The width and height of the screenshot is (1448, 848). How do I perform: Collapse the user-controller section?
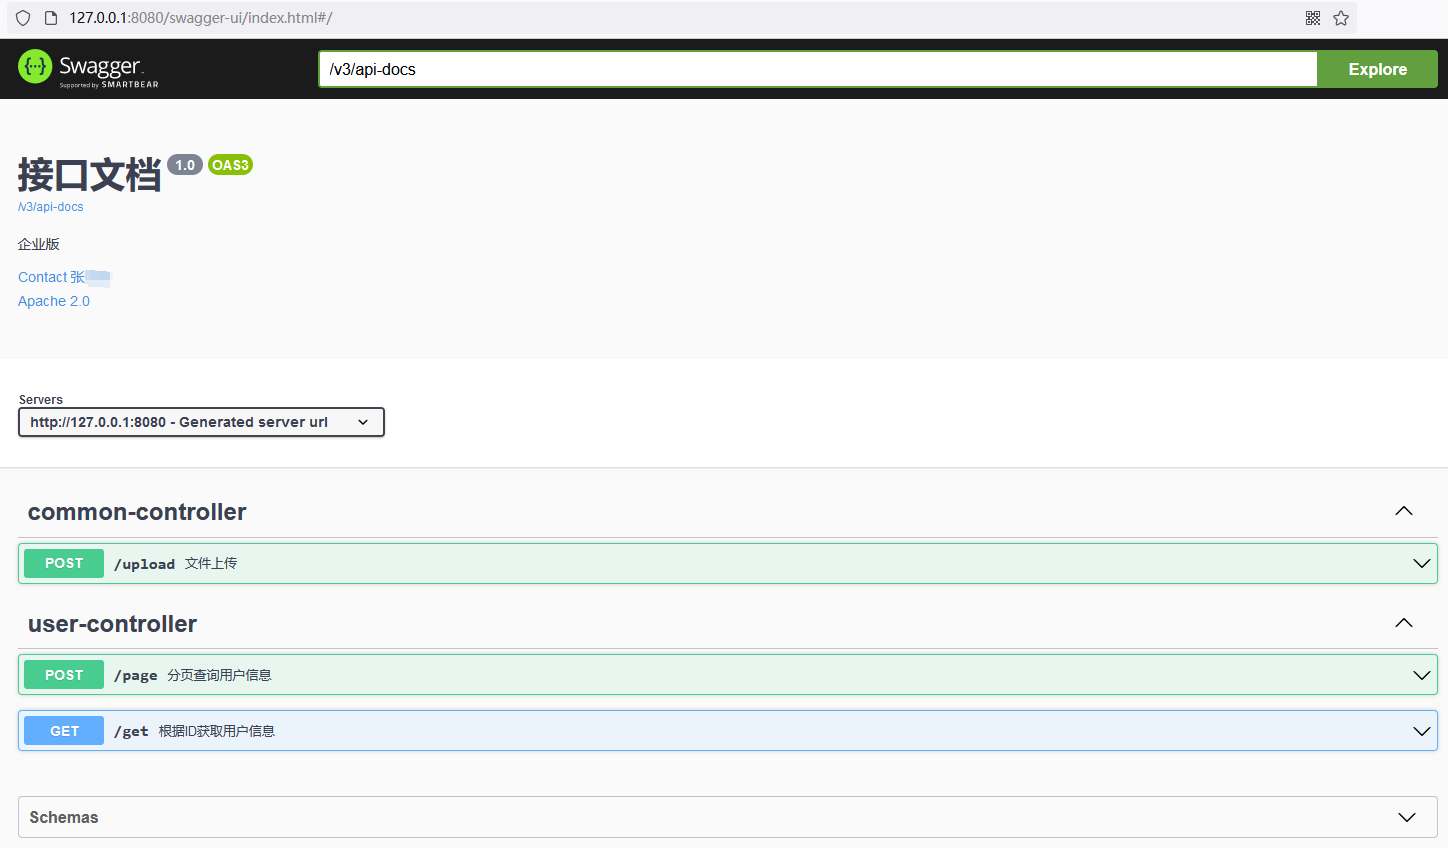point(1403,622)
